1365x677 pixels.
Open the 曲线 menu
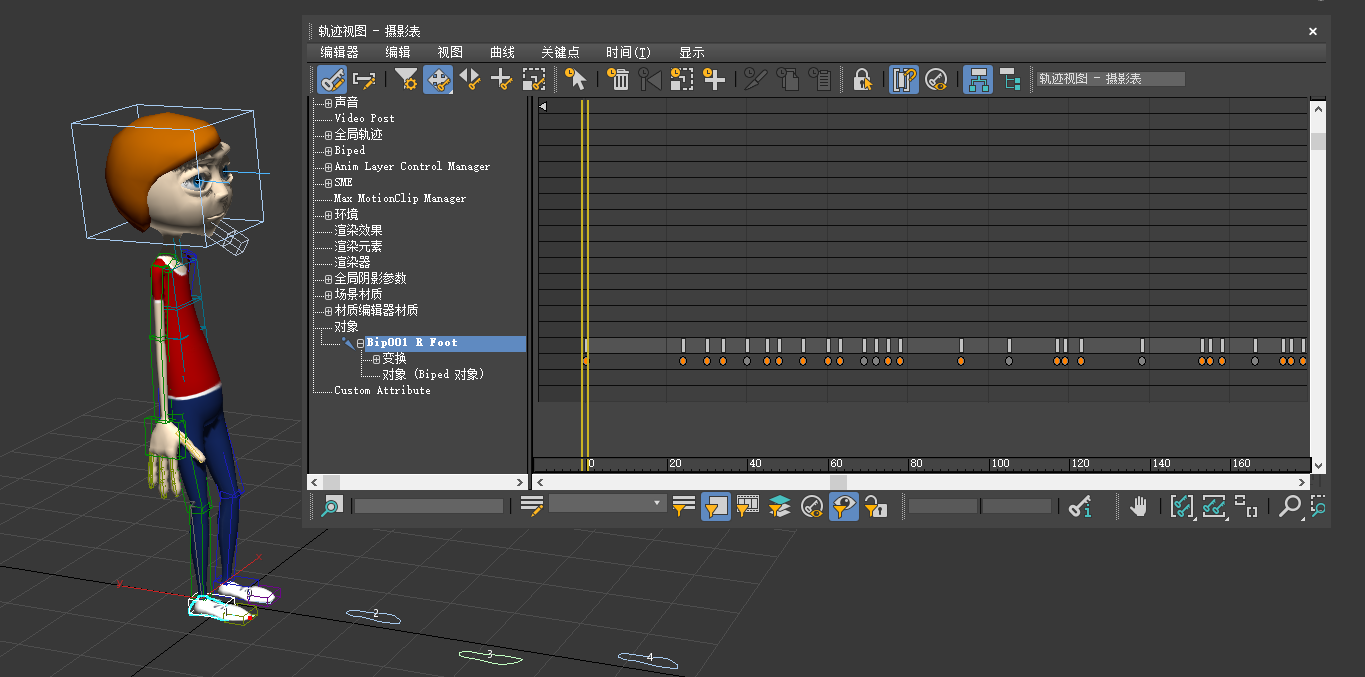502,52
